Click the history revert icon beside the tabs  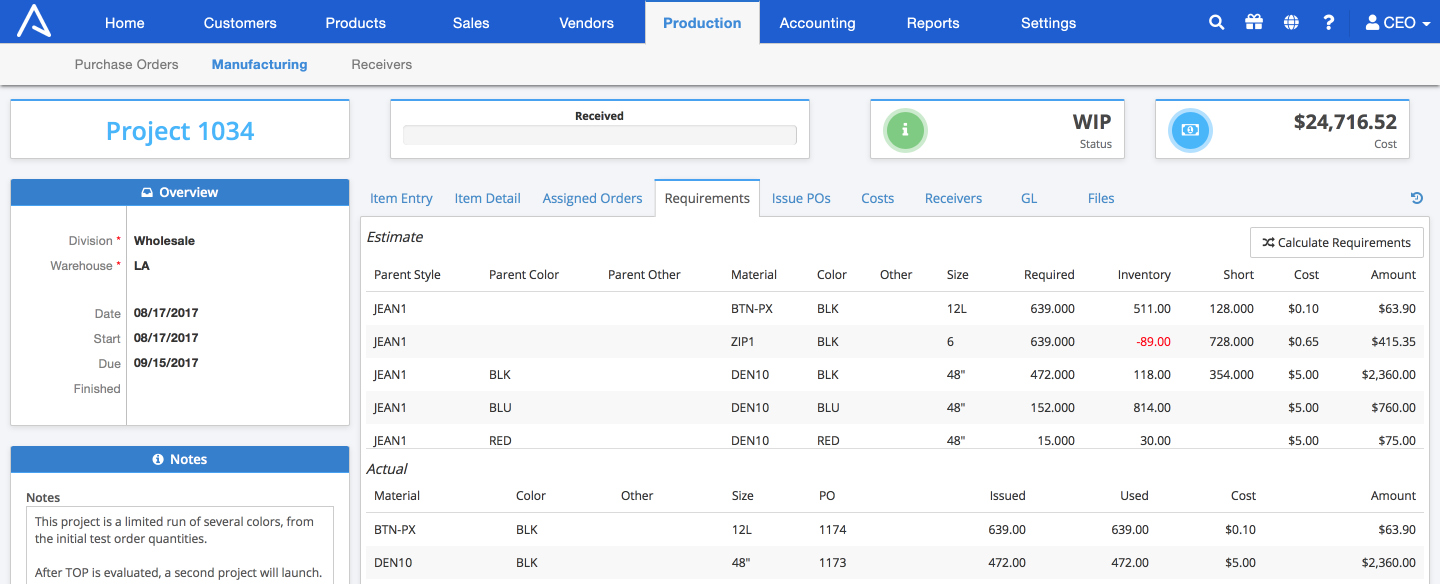tap(1417, 198)
